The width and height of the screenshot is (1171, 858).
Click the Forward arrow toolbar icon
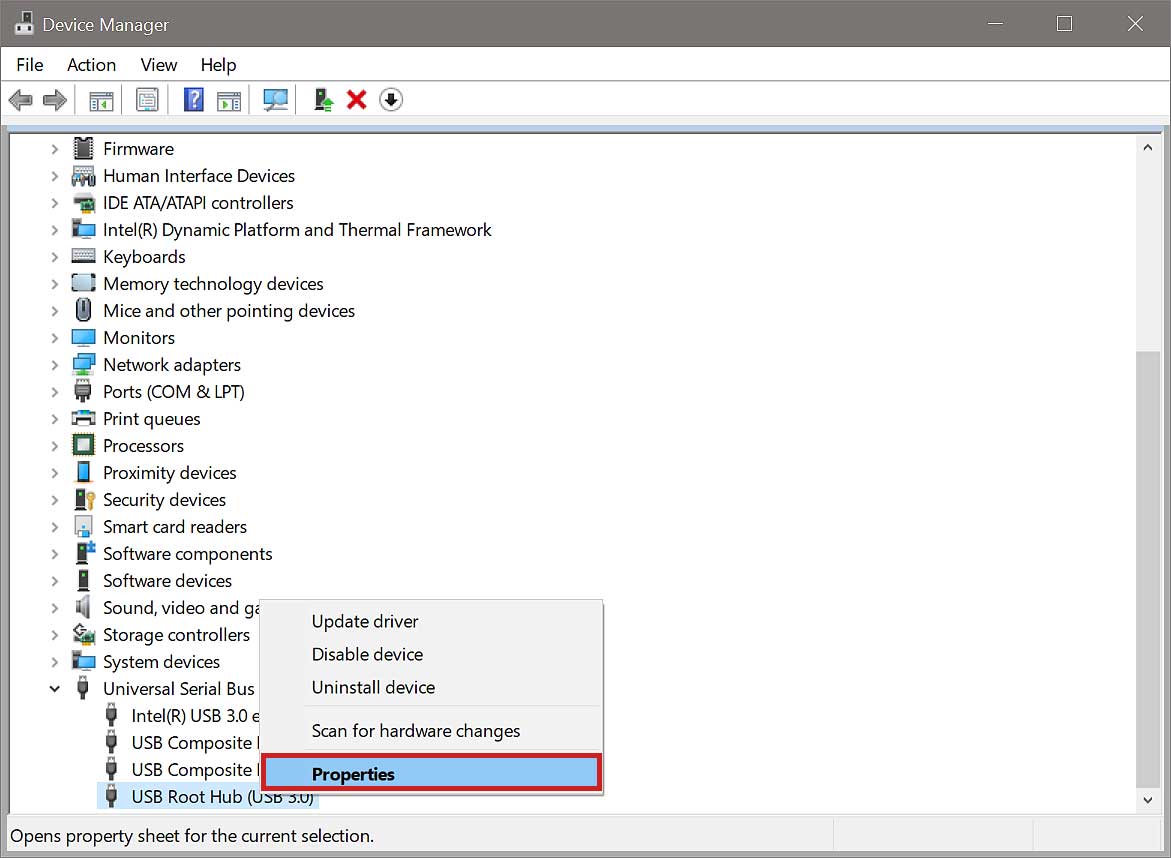55,99
